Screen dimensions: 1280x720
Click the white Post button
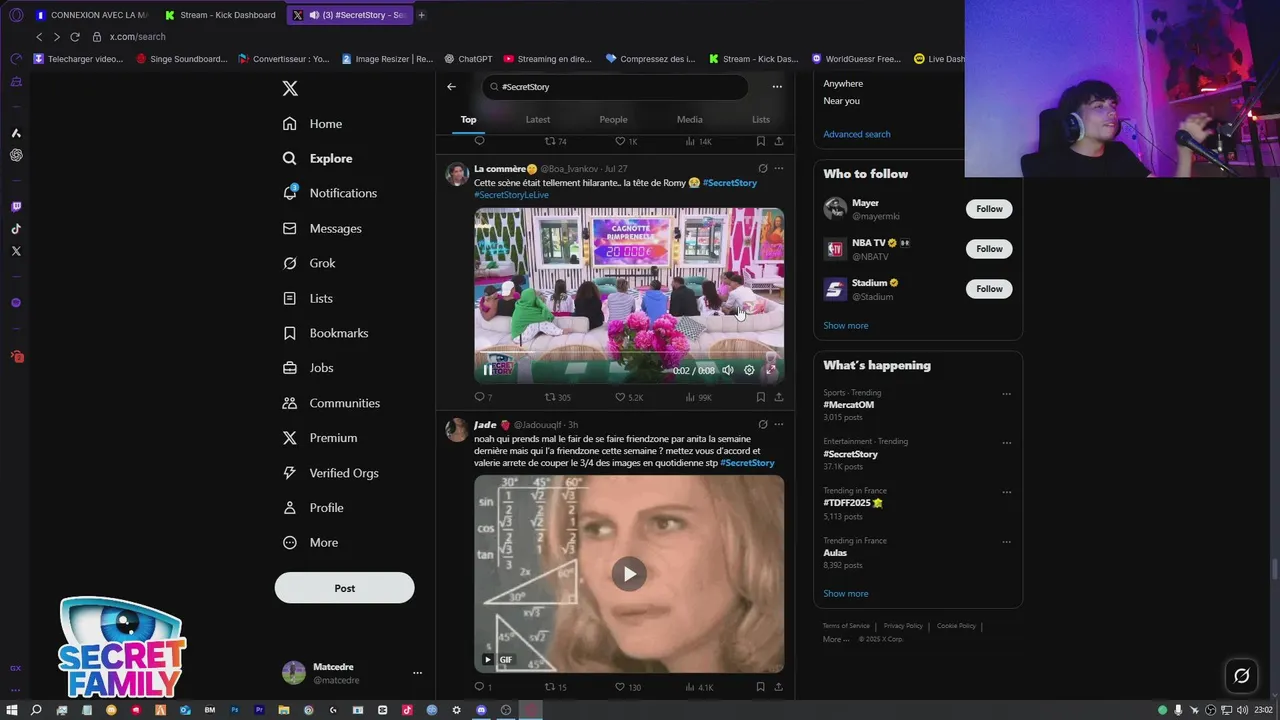pos(344,588)
